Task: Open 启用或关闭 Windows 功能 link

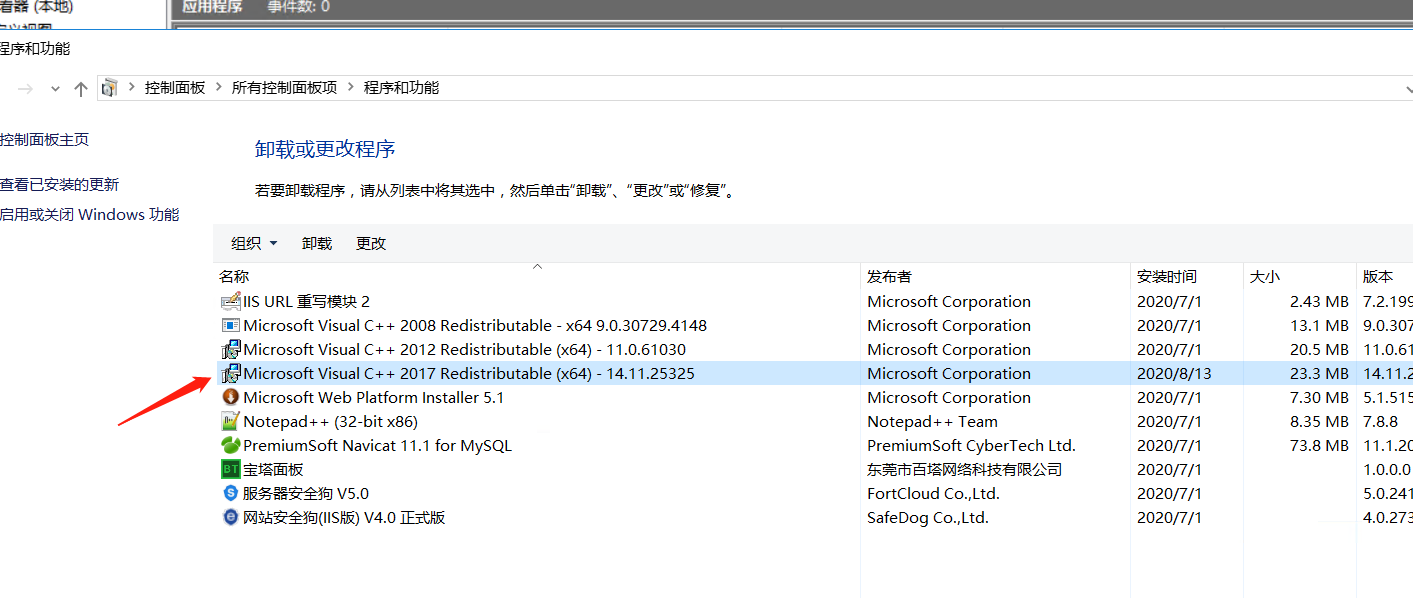Action: pos(89,215)
